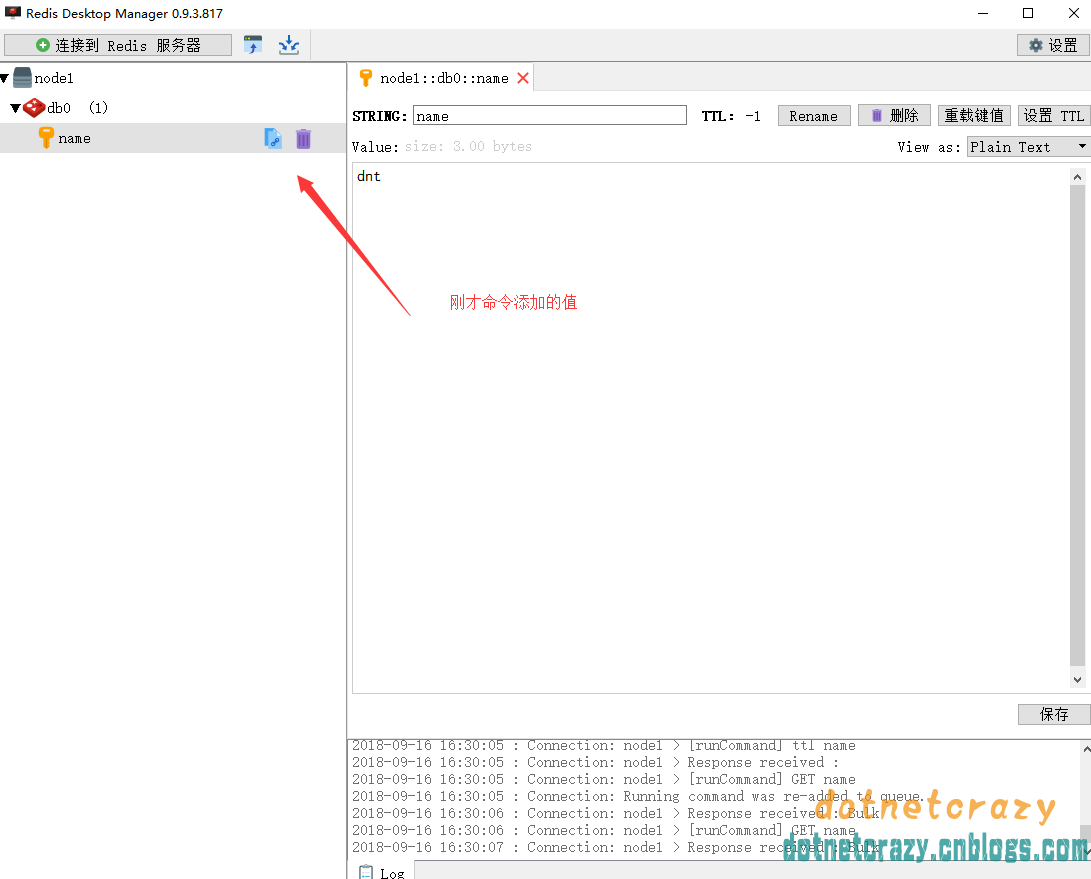Click the export connections toolbar icon
The width and height of the screenshot is (1091, 879).
pos(289,45)
